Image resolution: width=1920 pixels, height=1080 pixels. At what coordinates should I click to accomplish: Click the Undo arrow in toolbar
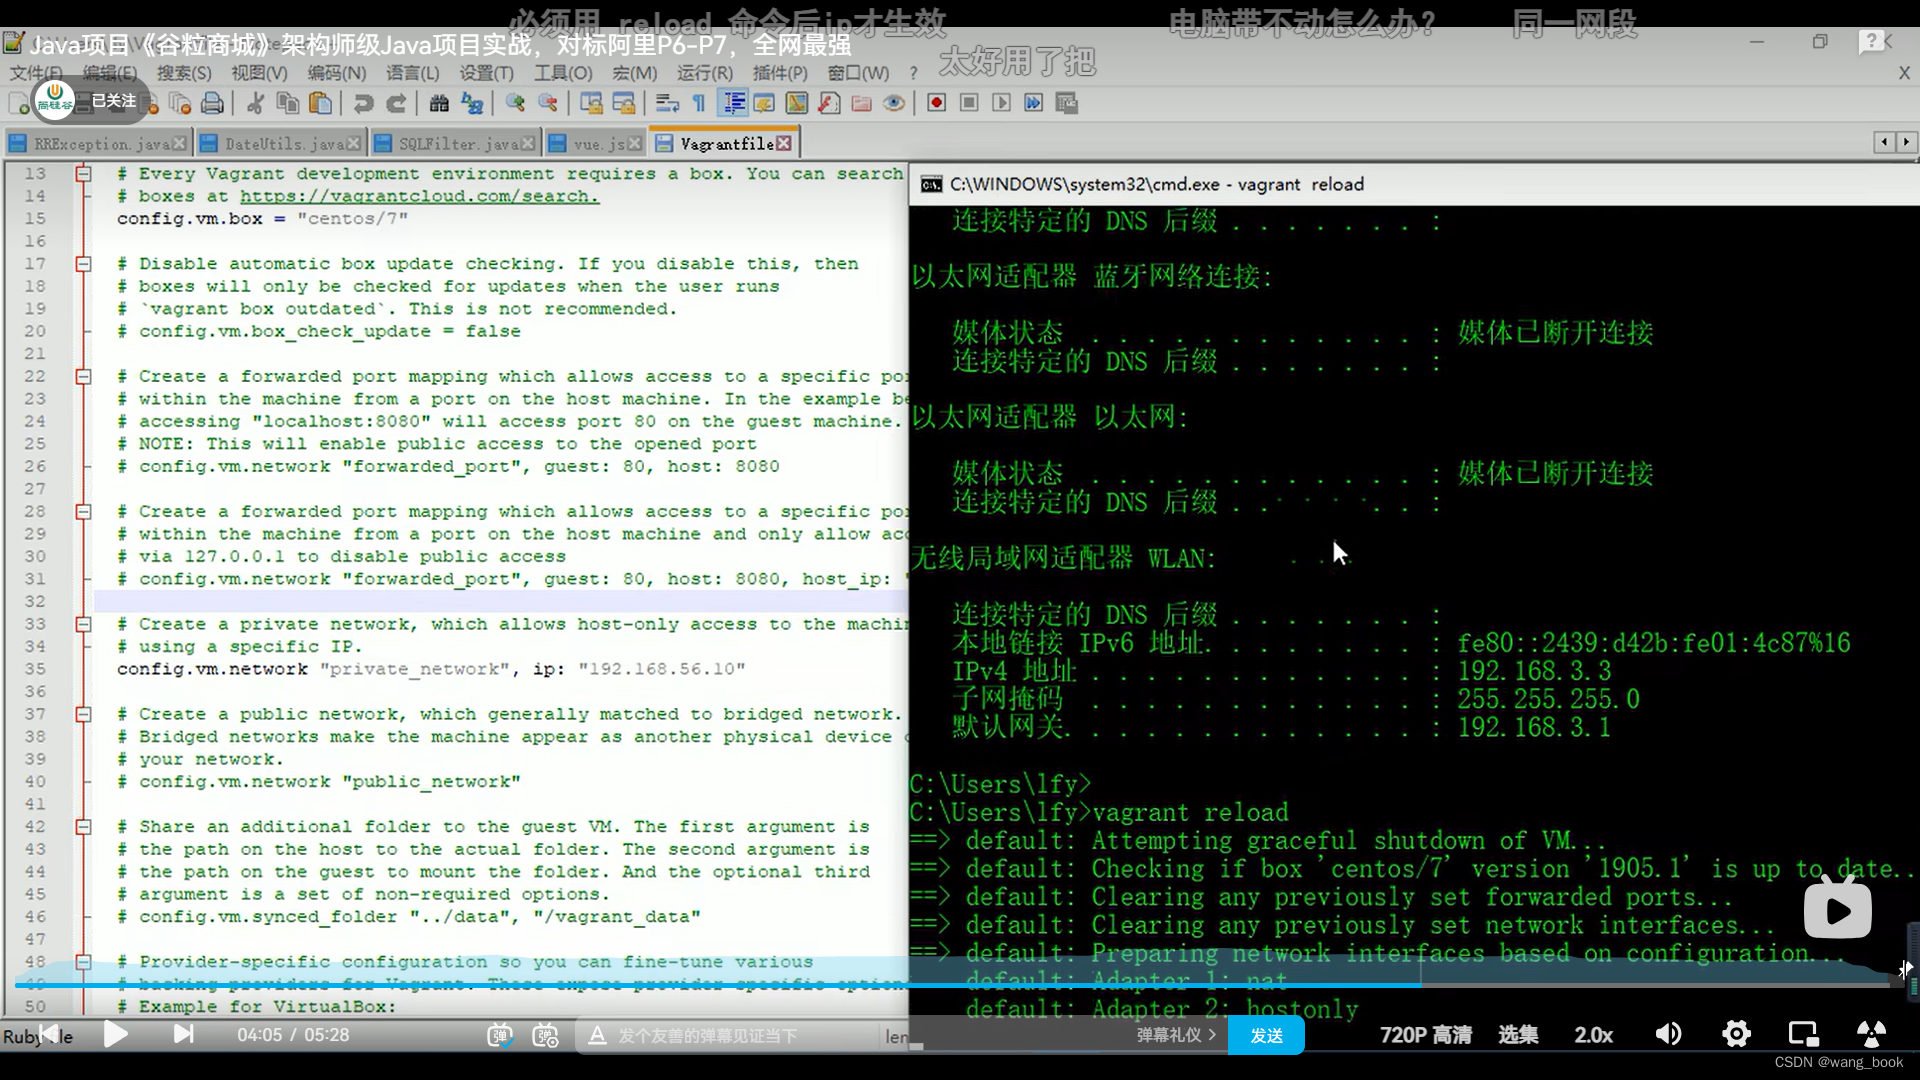[x=364, y=103]
